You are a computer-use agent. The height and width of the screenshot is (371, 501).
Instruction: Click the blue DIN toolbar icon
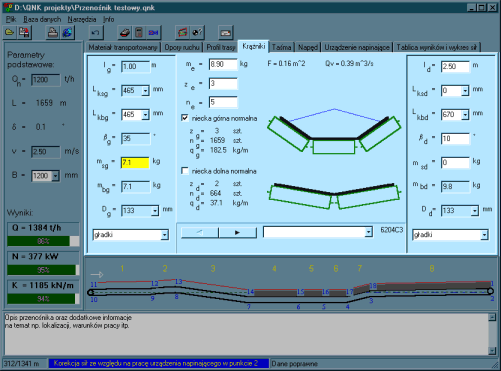point(153,32)
